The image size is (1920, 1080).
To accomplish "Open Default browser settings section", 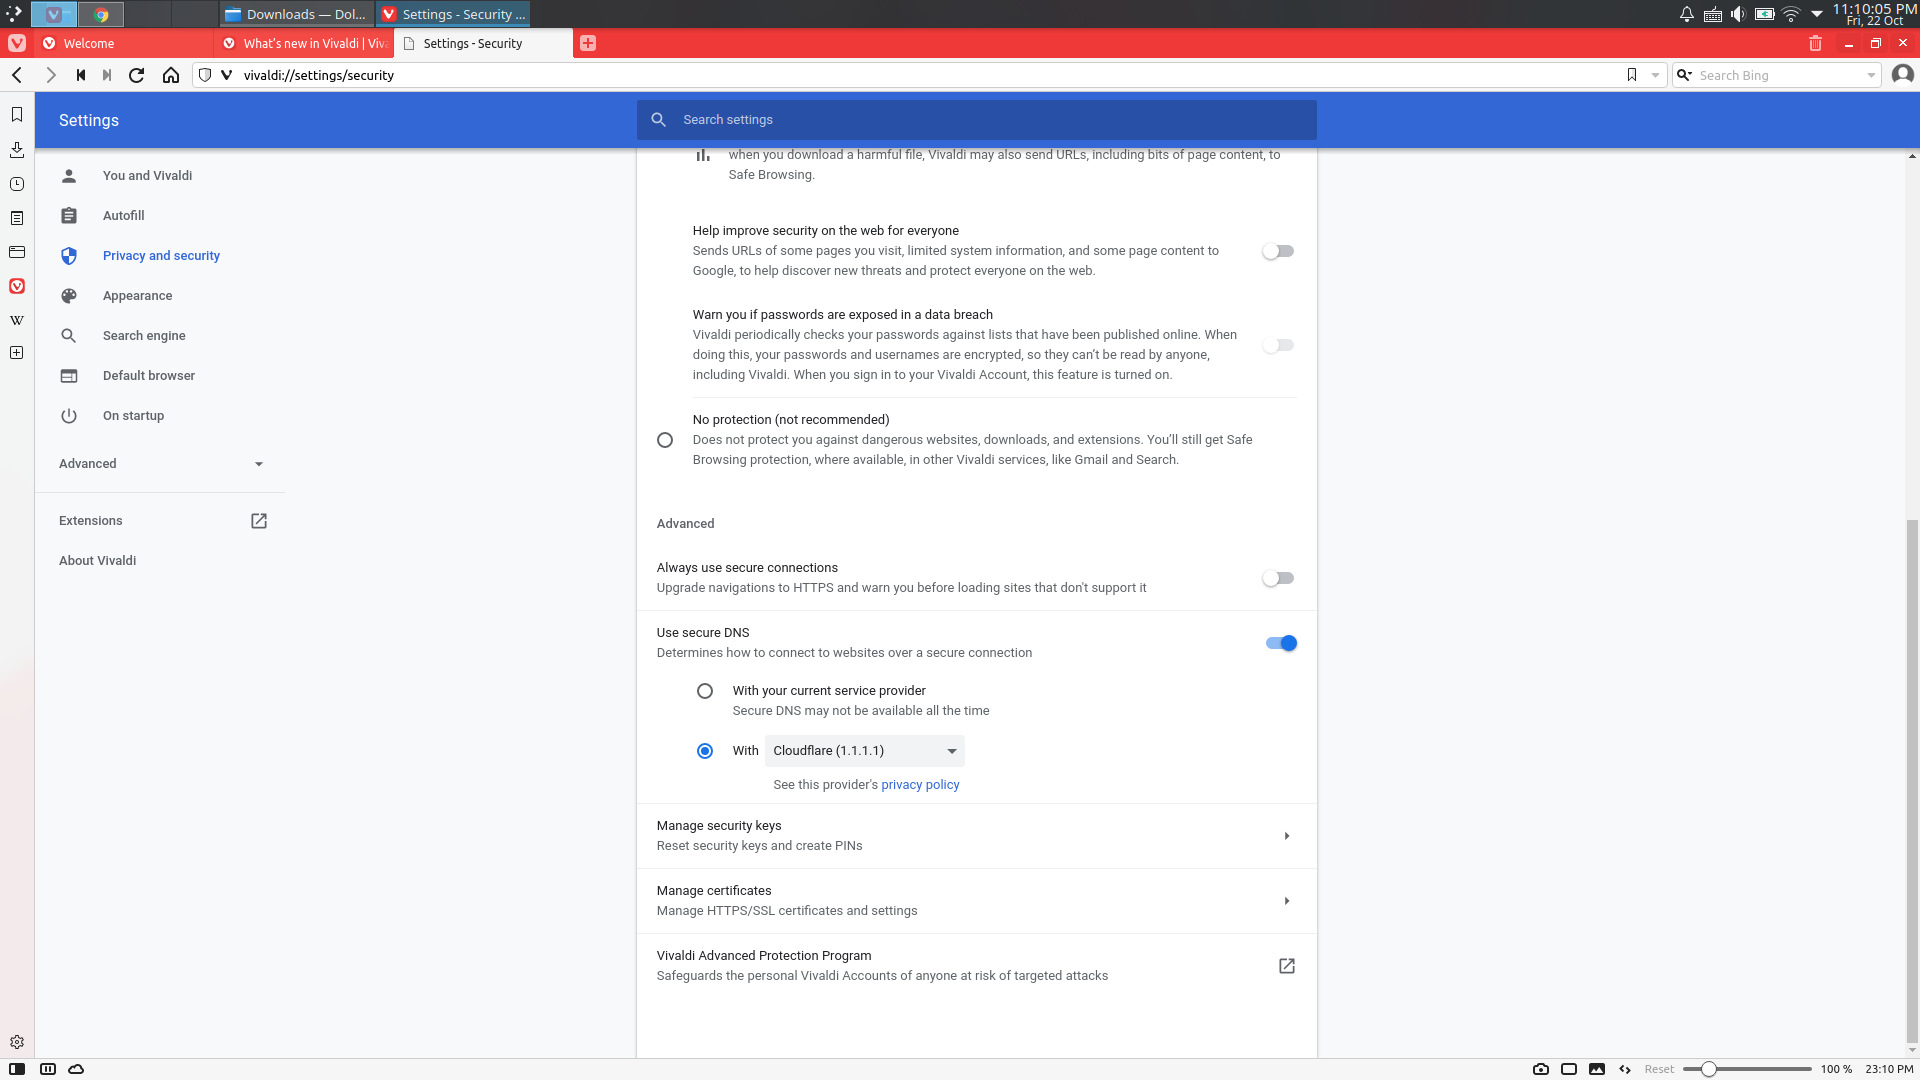I will 148,376.
